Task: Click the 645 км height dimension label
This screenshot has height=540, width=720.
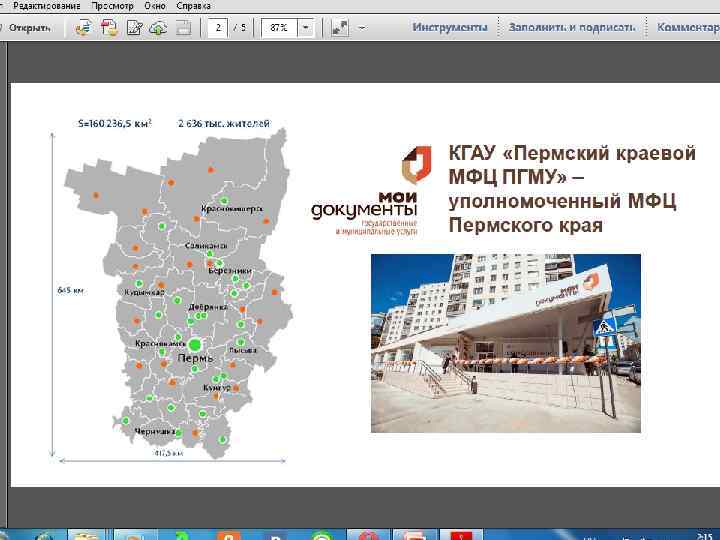Action: (x=71, y=290)
